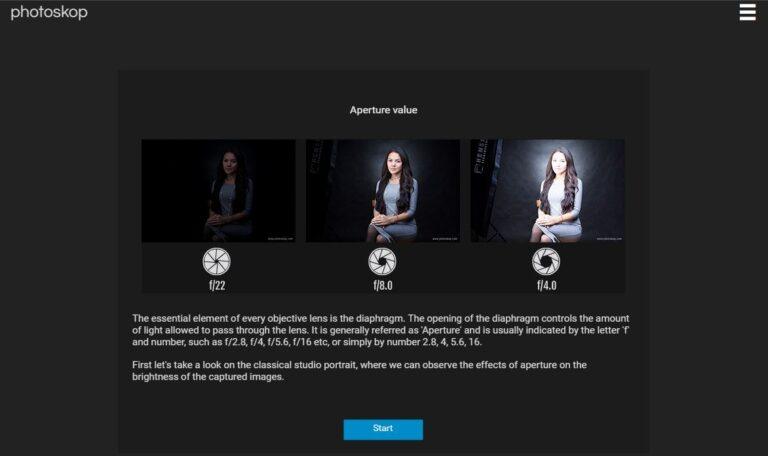Click the photoskop logo

pyautogui.click(x=49, y=12)
